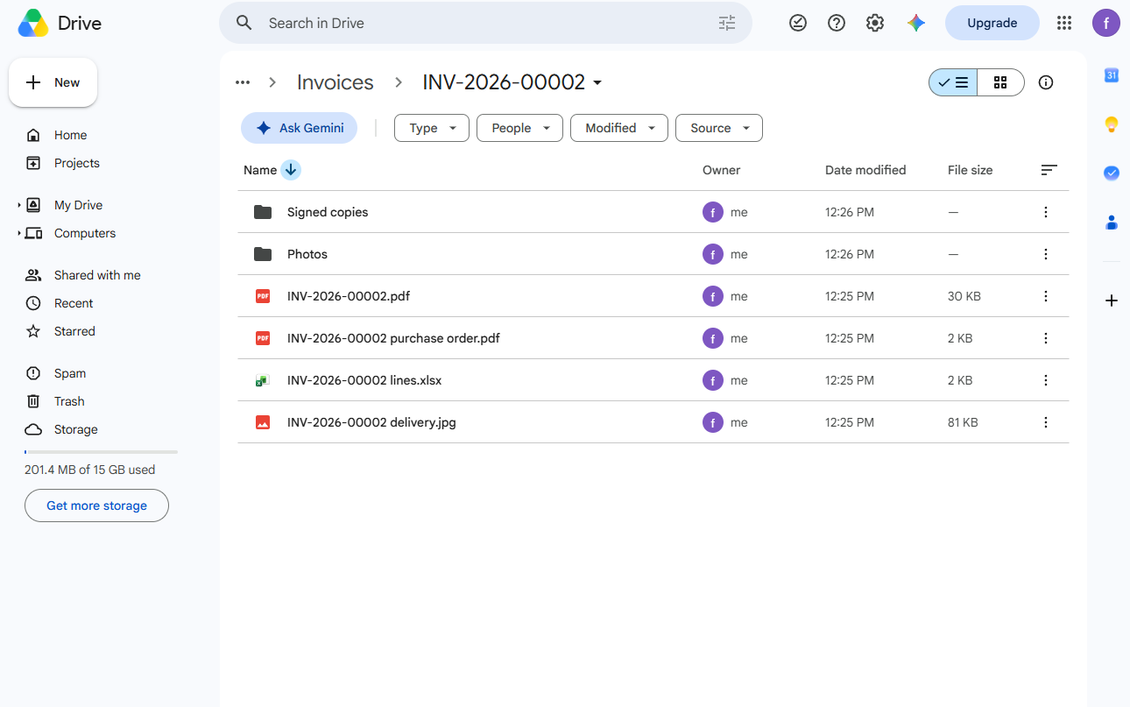Expand the My Drive tree

(x=19, y=205)
